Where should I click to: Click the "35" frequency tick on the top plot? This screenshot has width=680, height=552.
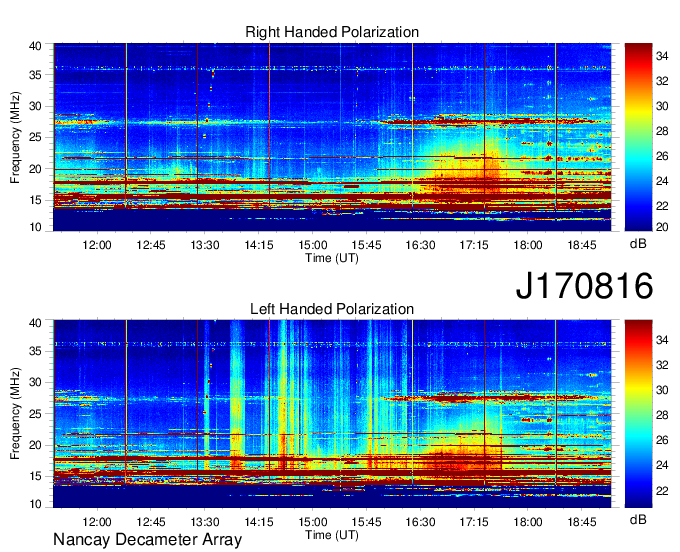point(35,75)
